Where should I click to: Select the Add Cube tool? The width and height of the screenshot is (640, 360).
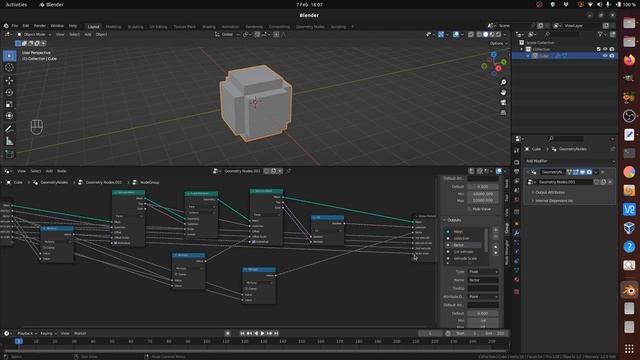pyautogui.click(x=9, y=154)
